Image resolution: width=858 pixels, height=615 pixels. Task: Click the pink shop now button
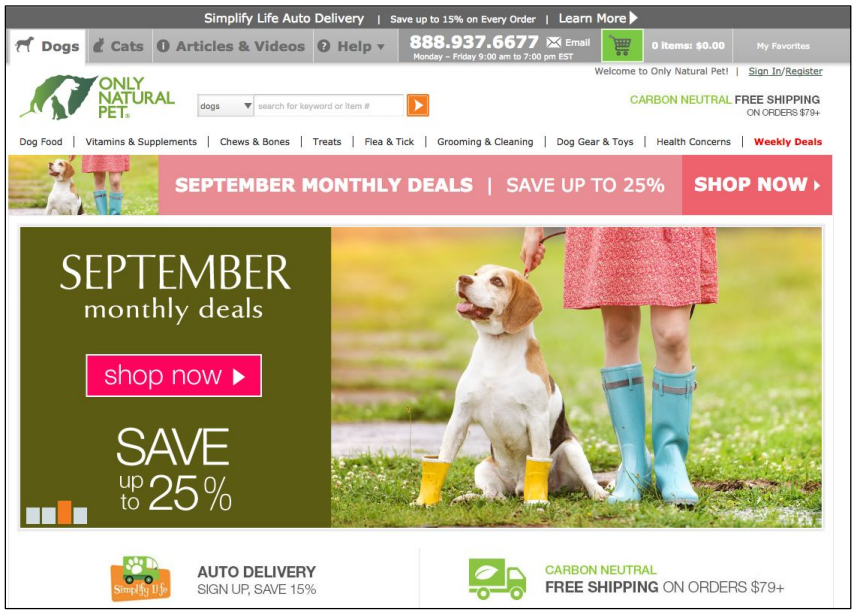(173, 375)
